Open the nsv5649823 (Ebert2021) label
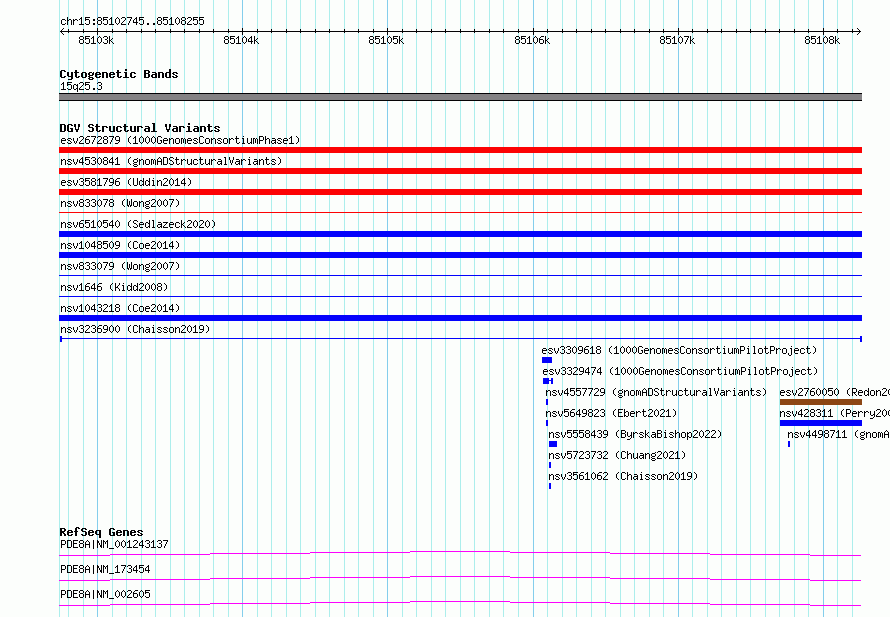Screen dimensions: 890x617 tap(611, 413)
